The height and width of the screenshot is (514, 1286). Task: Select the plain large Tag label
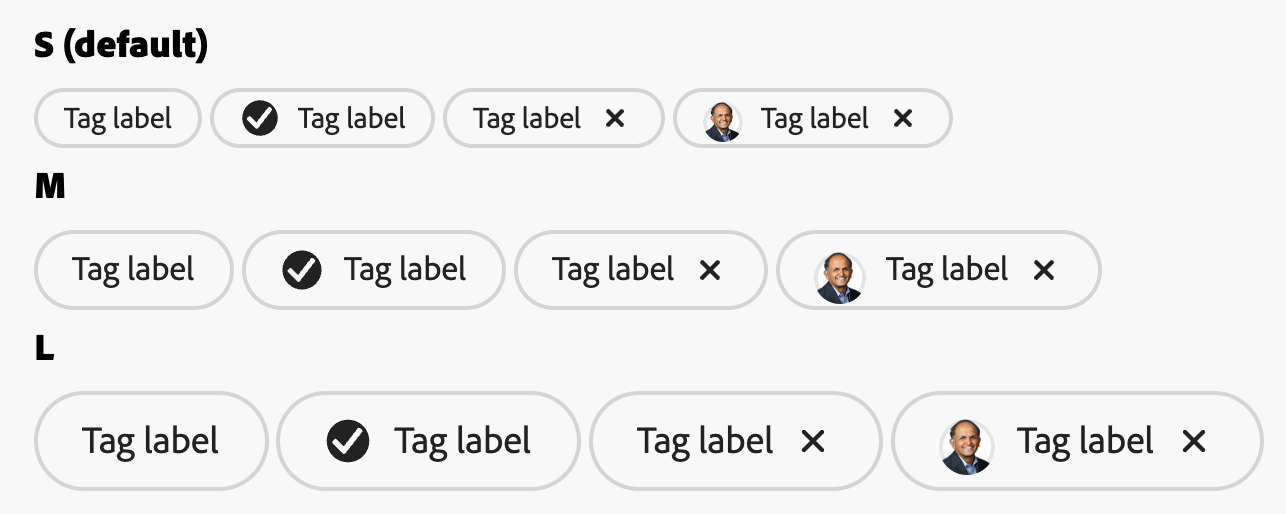click(x=151, y=441)
